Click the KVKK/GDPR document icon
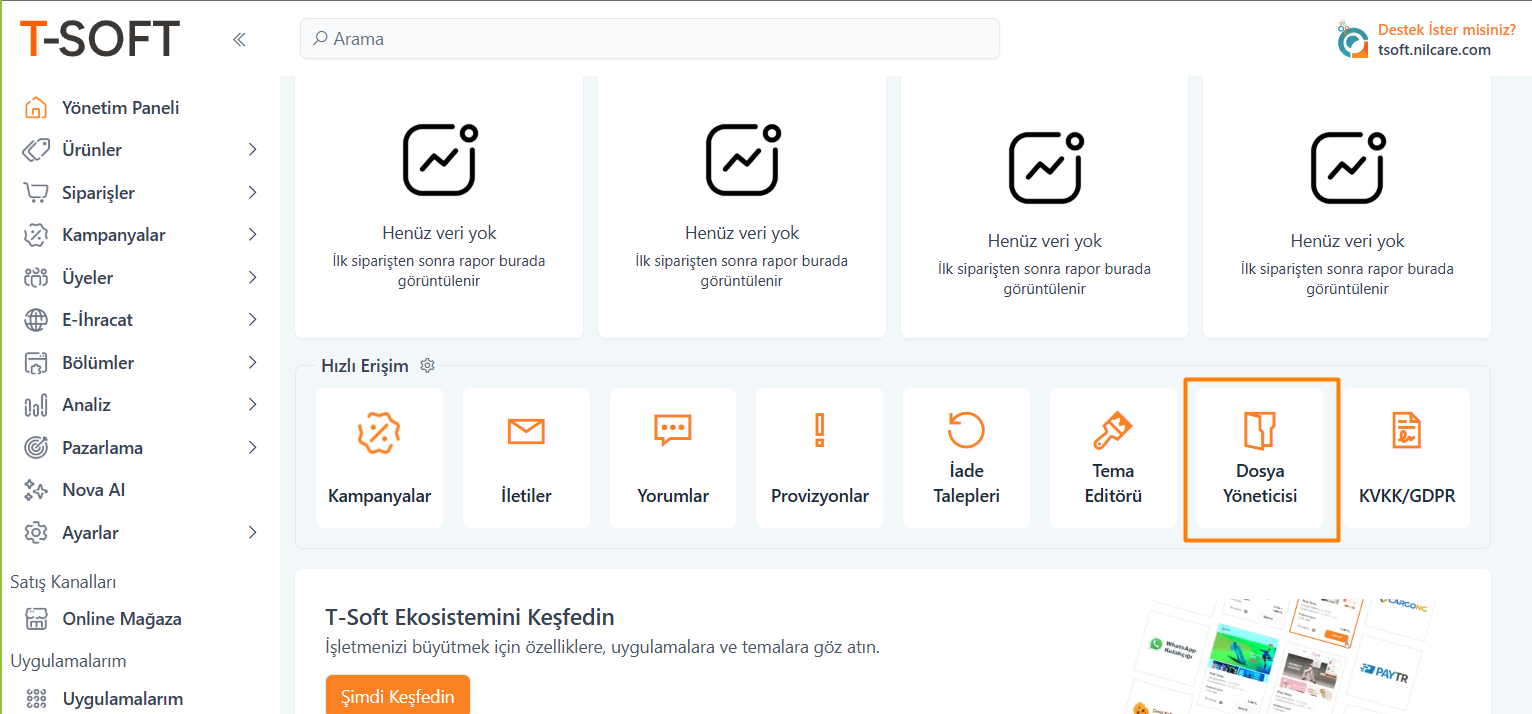Image resolution: width=1532 pixels, height=714 pixels. pyautogui.click(x=1407, y=430)
